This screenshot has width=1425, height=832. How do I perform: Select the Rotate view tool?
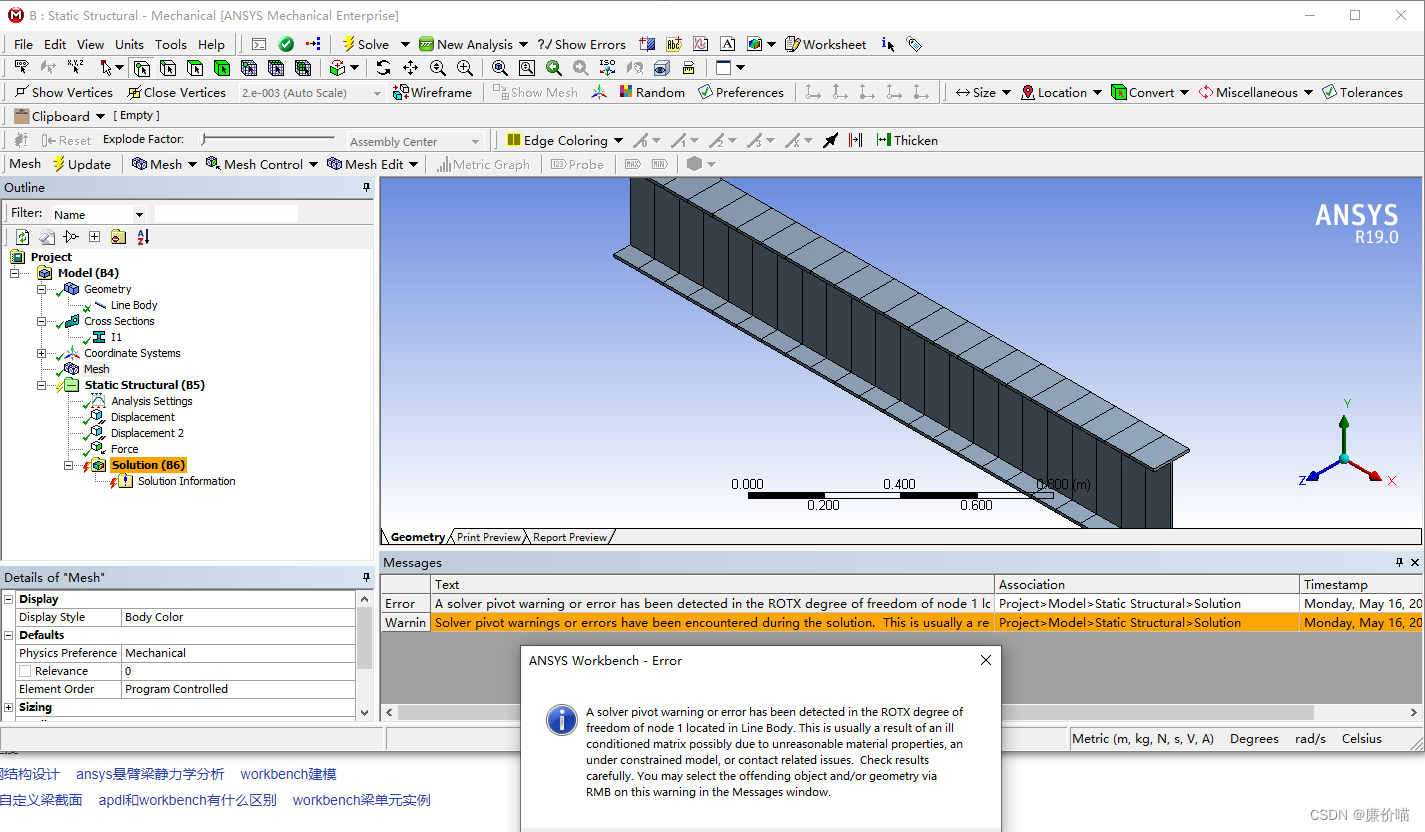tap(384, 68)
